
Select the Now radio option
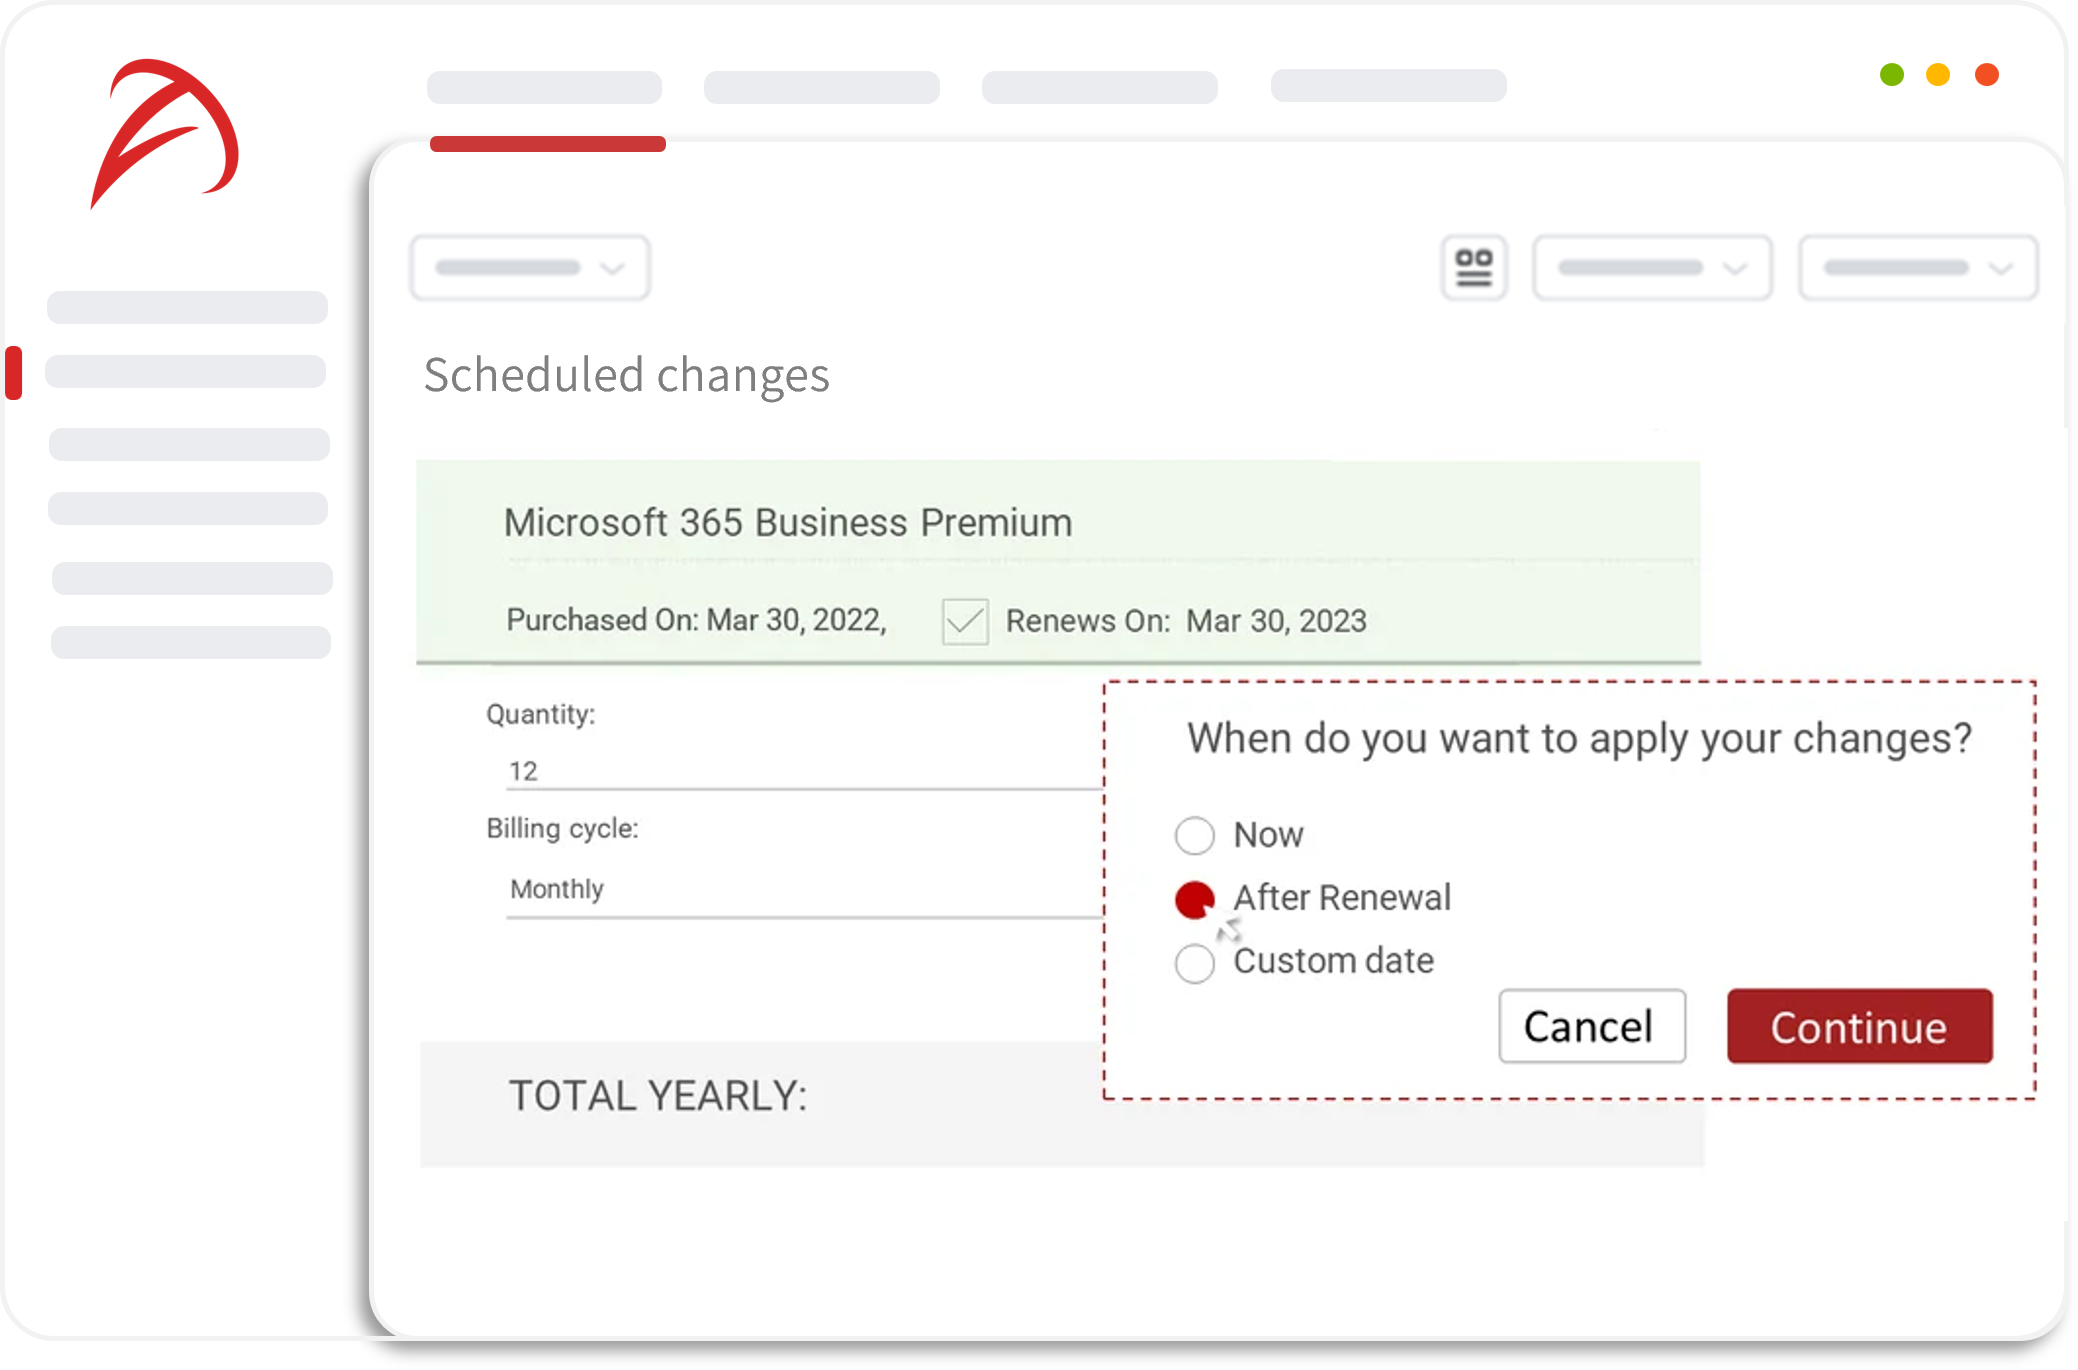click(1194, 835)
